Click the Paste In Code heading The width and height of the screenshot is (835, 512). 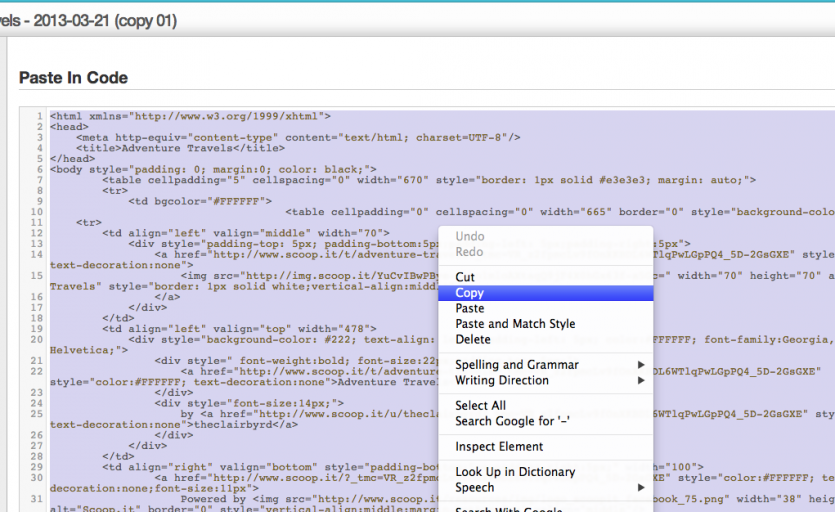[73, 77]
